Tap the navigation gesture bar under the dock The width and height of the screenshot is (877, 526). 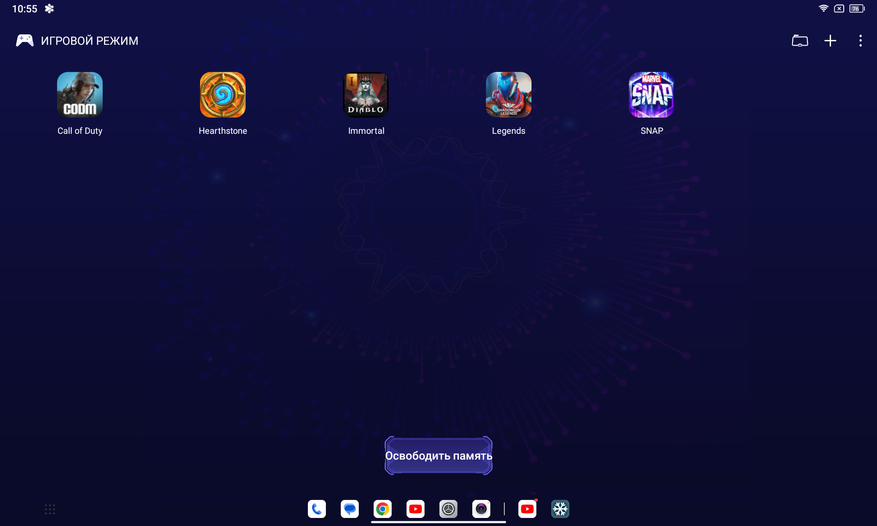(438, 522)
